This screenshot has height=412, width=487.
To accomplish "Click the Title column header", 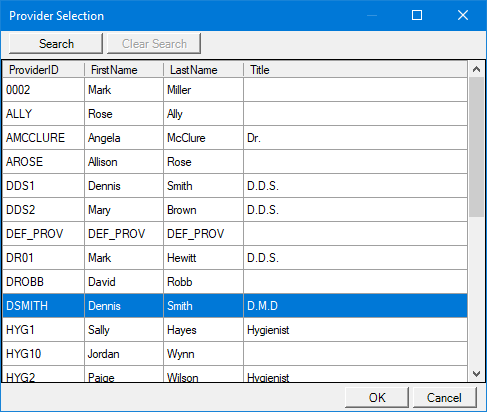I will (355, 70).
